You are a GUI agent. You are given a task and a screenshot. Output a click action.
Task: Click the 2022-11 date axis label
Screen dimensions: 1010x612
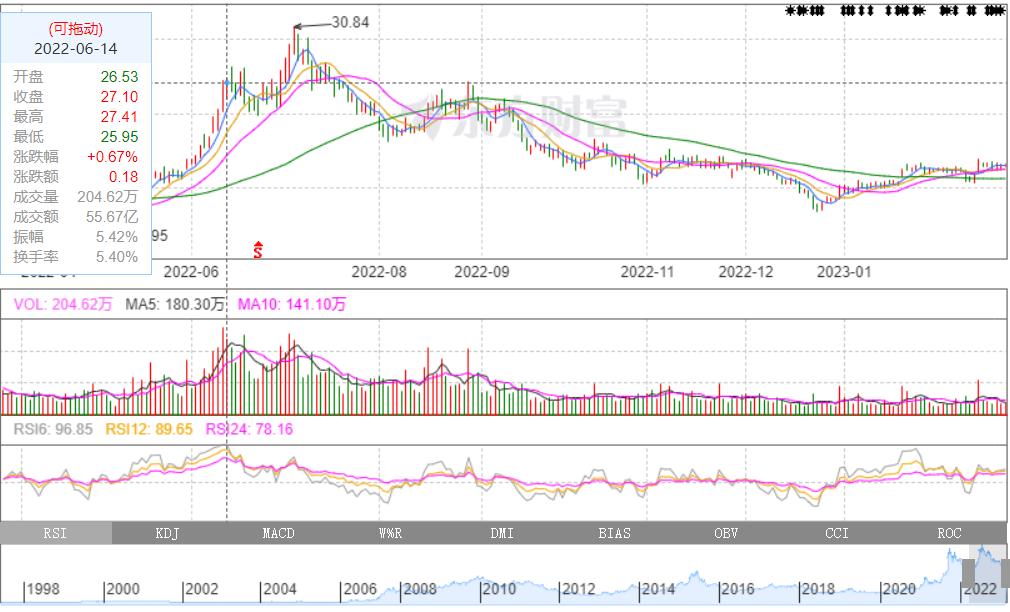pos(647,272)
